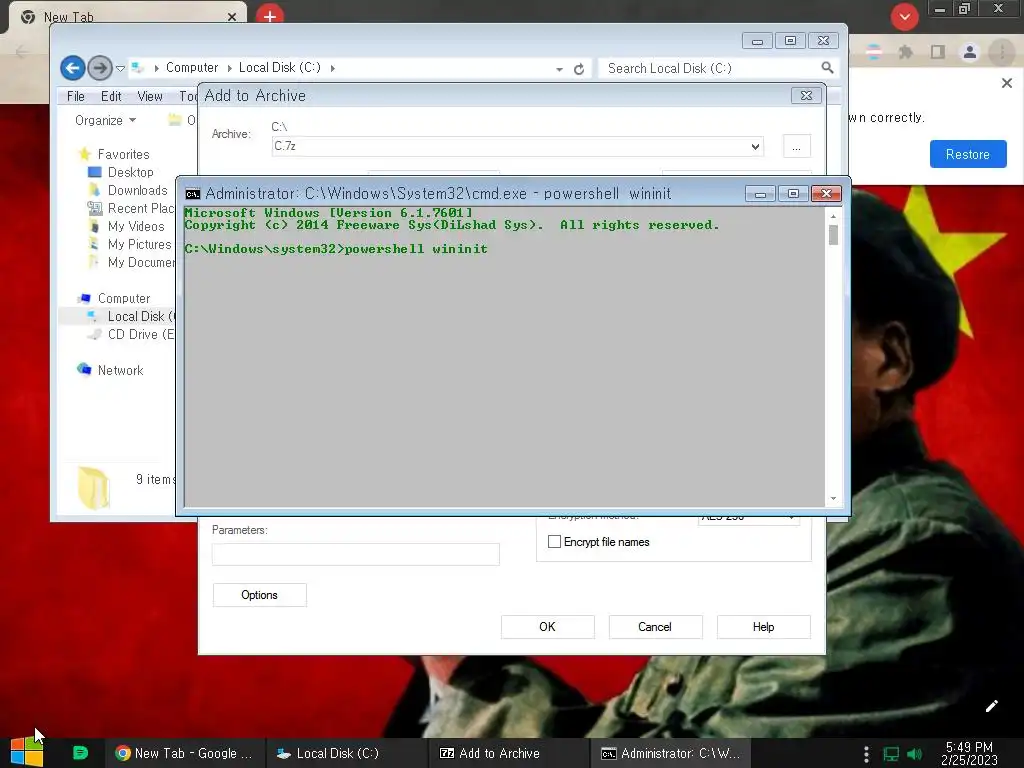Click the network tray icon
This screenshot has height=768, width=1024.
[891, 754]
